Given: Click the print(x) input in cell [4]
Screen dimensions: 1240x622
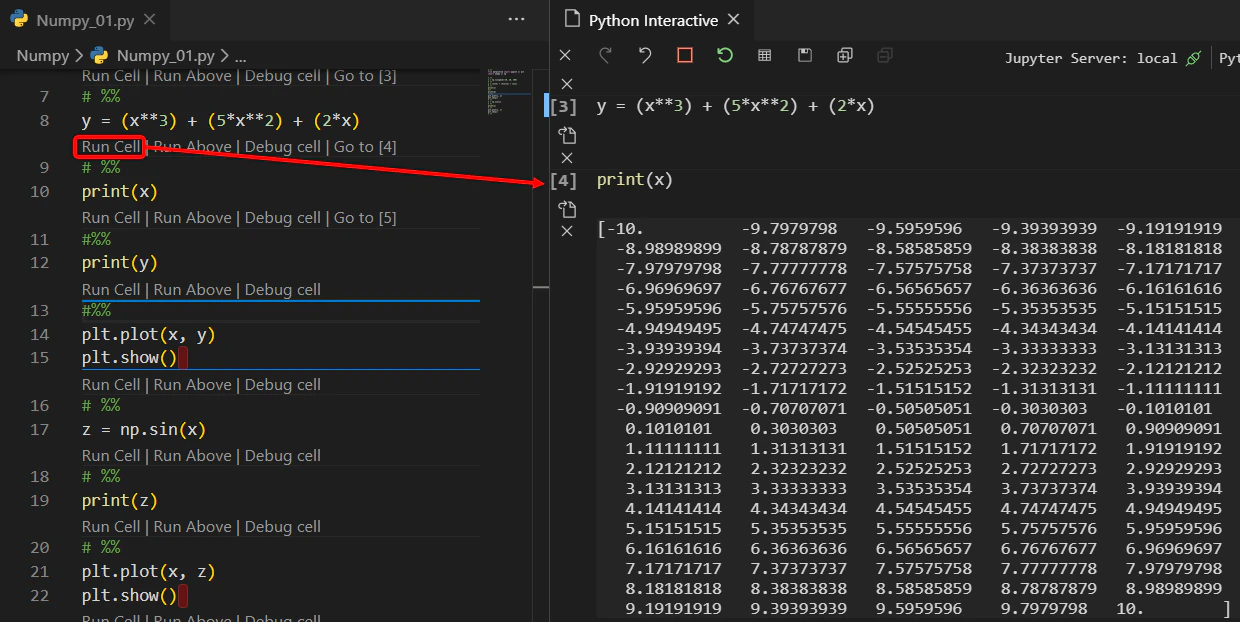Looking at the screenshot, I should [x=635, y=181].
